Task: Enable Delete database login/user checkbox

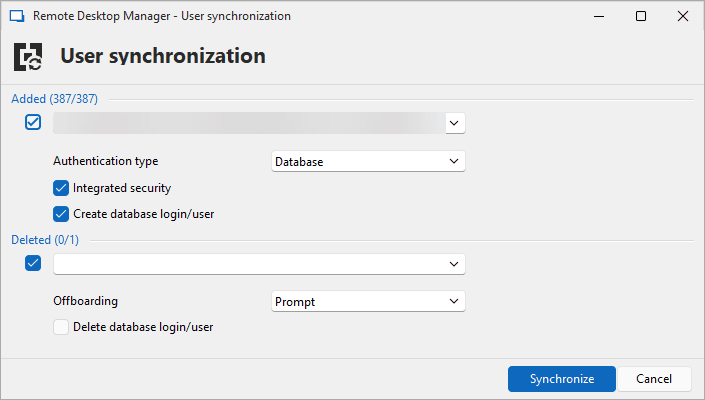Action: tap(61, 326)
